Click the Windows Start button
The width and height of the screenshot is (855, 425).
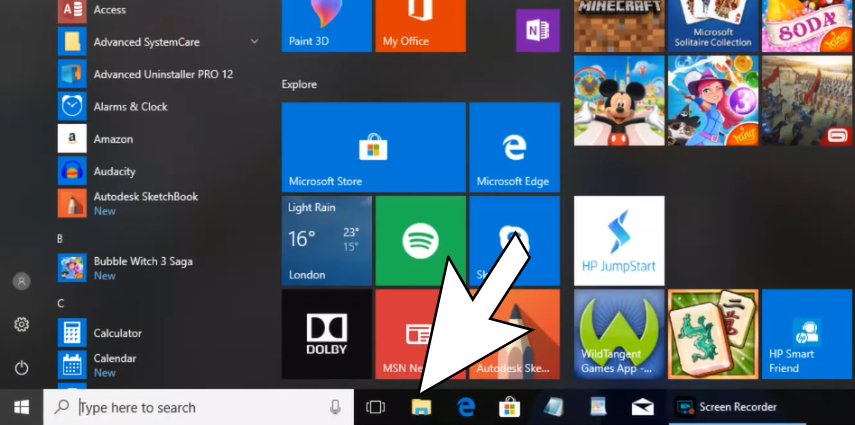[x=21, y=407]
